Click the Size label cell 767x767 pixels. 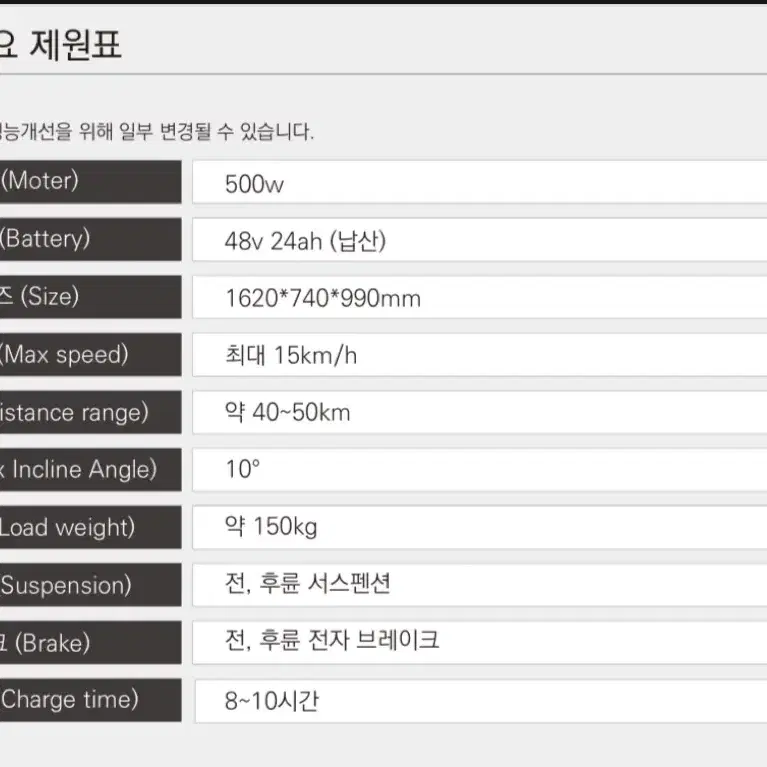90,297
